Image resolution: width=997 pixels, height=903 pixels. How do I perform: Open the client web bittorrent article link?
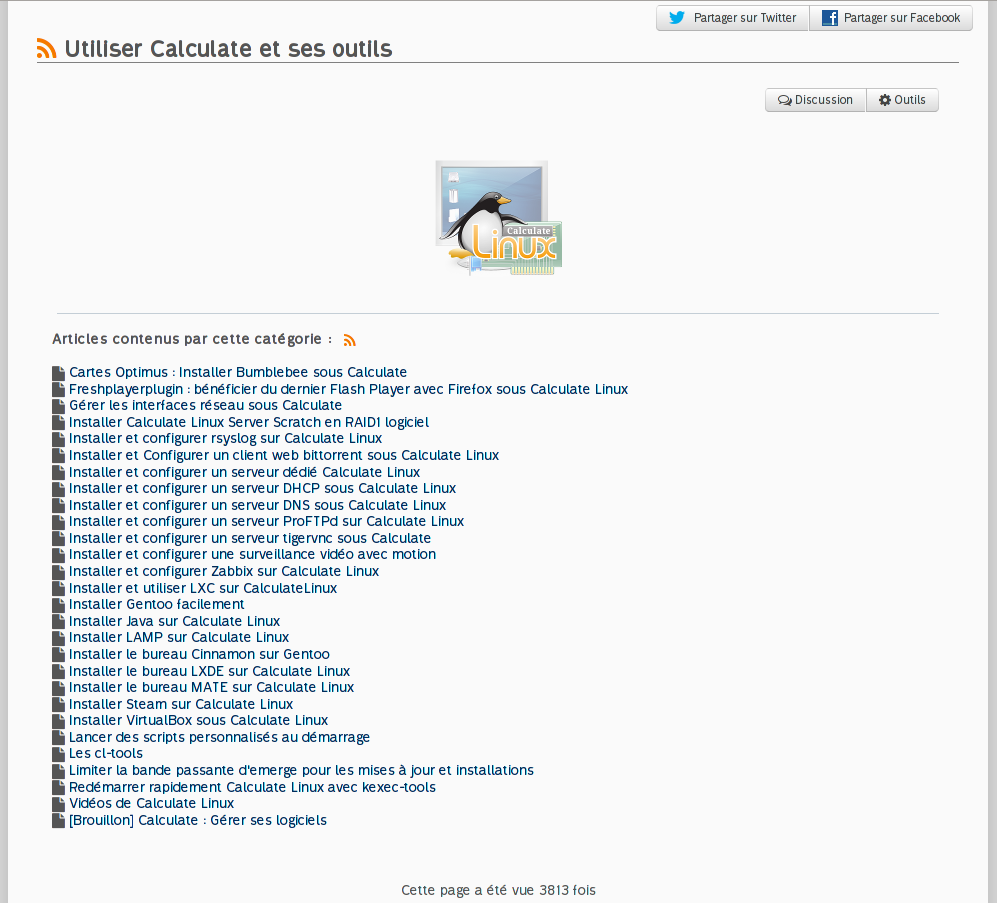coord(284,455)
